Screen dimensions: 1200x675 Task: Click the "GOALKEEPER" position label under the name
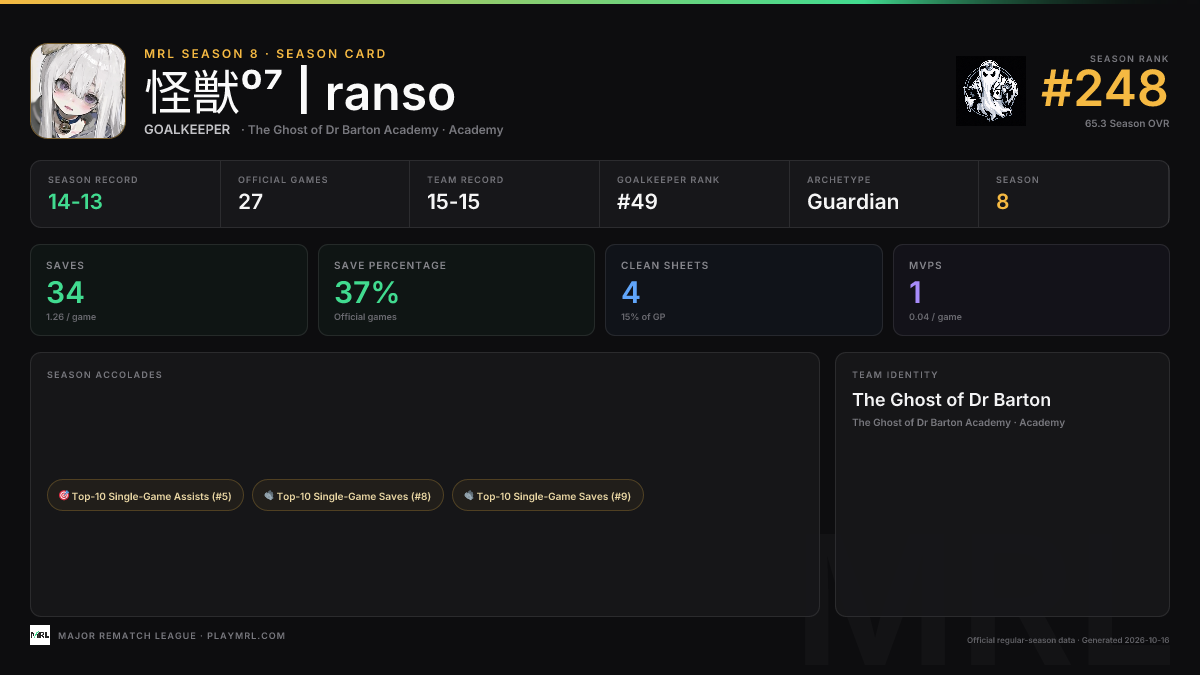pyautogui.click(x=187, y=130)
